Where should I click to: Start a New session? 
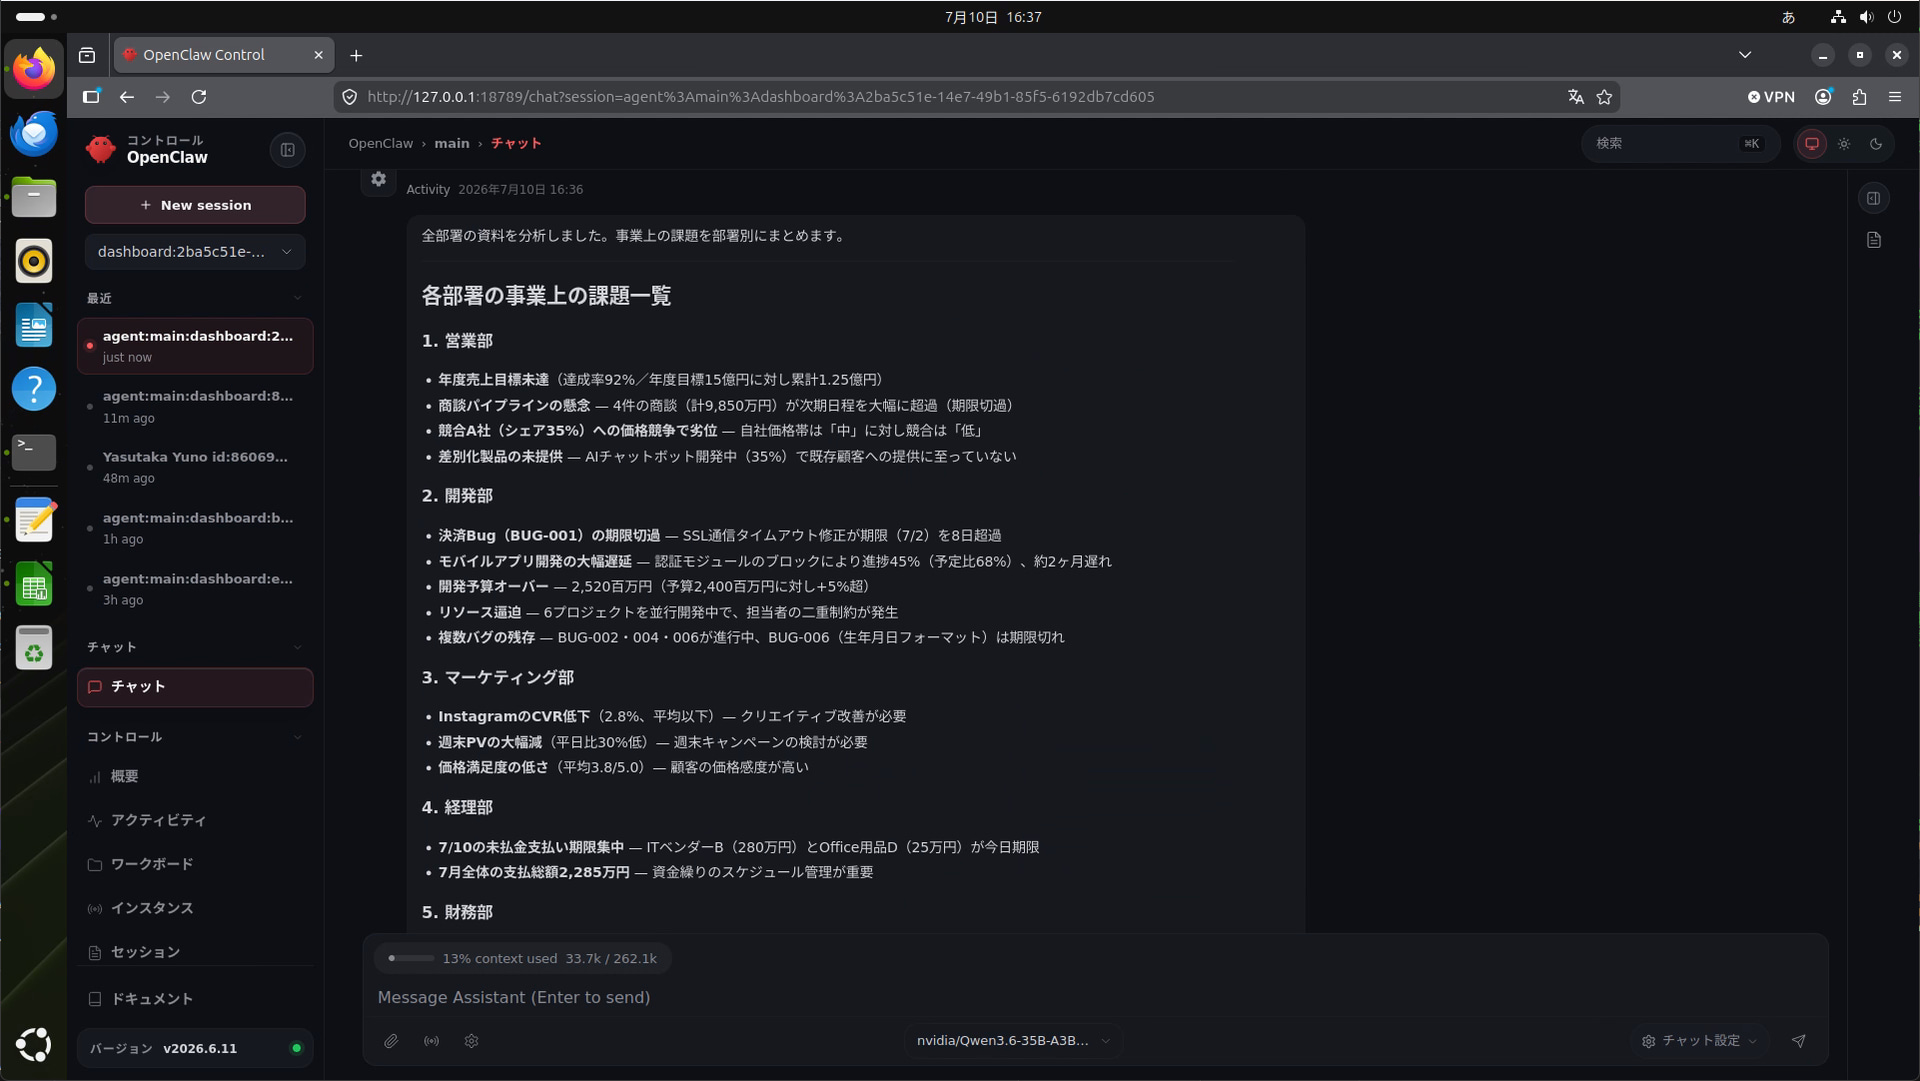click(195, 205)
